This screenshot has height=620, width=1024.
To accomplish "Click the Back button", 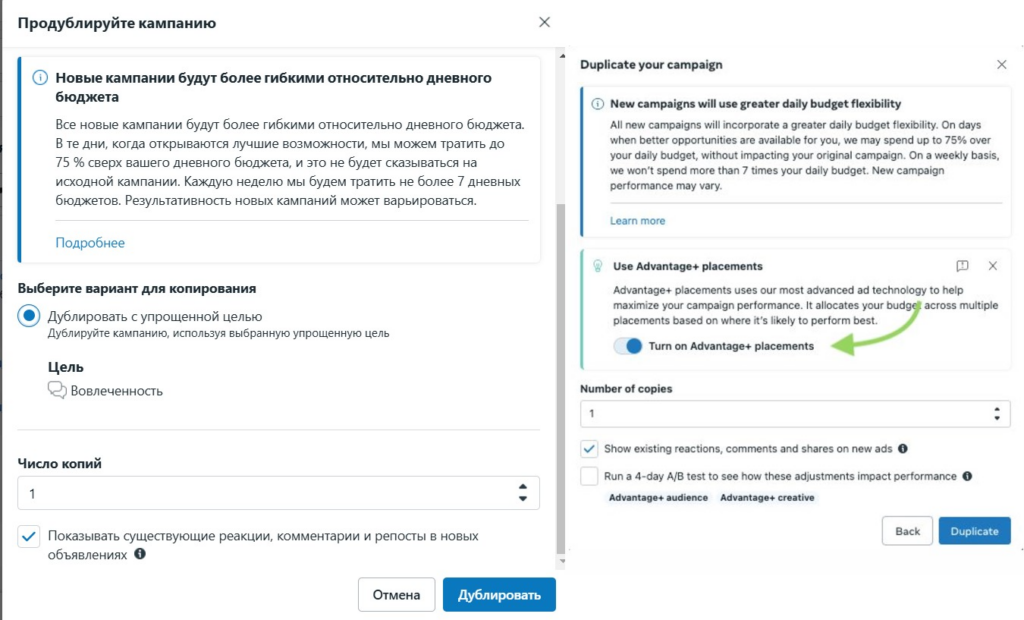I will click(906, 530).
